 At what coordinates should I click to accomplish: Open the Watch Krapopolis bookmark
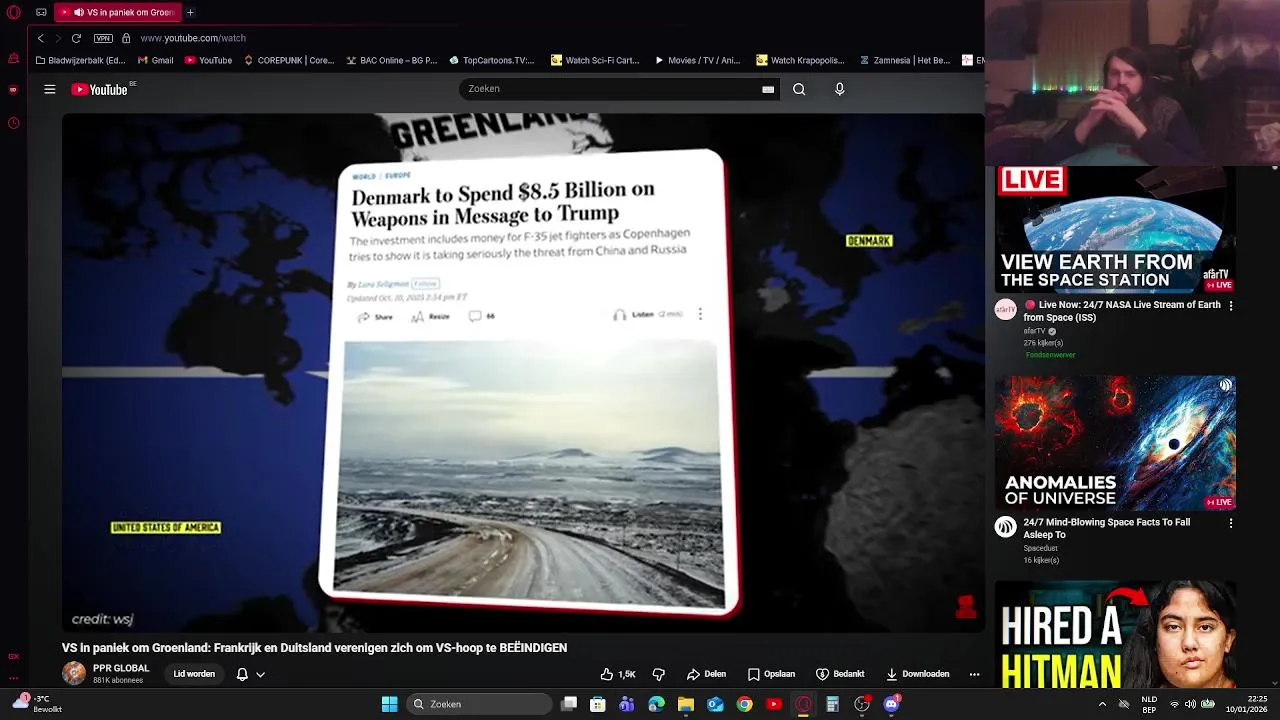(x=800, y=60)
